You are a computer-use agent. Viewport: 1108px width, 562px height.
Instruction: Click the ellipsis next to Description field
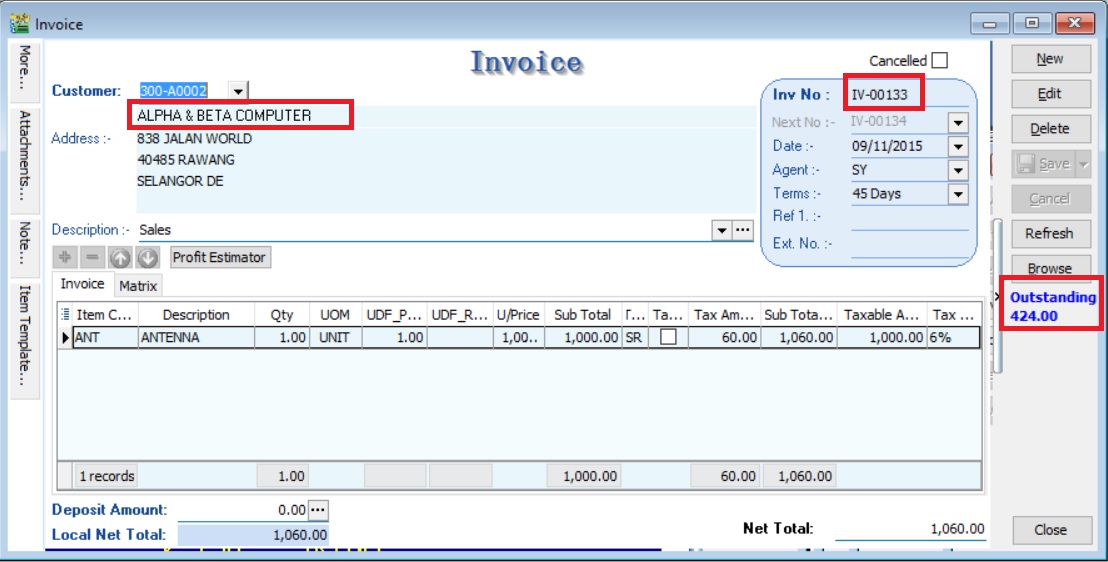click(x=742, y=230)
